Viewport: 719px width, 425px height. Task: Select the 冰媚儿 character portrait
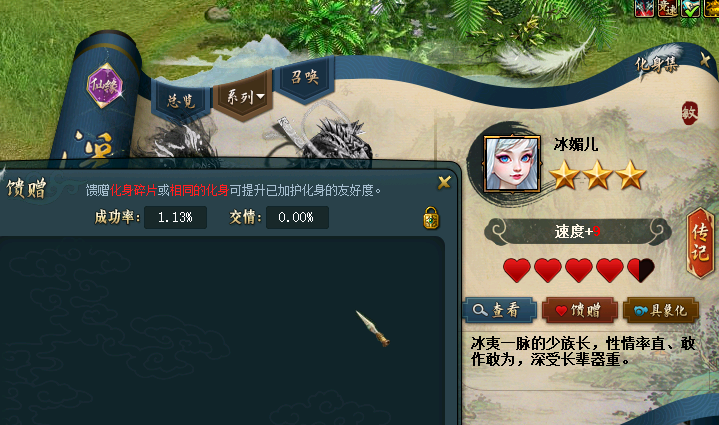(x=512, y=164)
